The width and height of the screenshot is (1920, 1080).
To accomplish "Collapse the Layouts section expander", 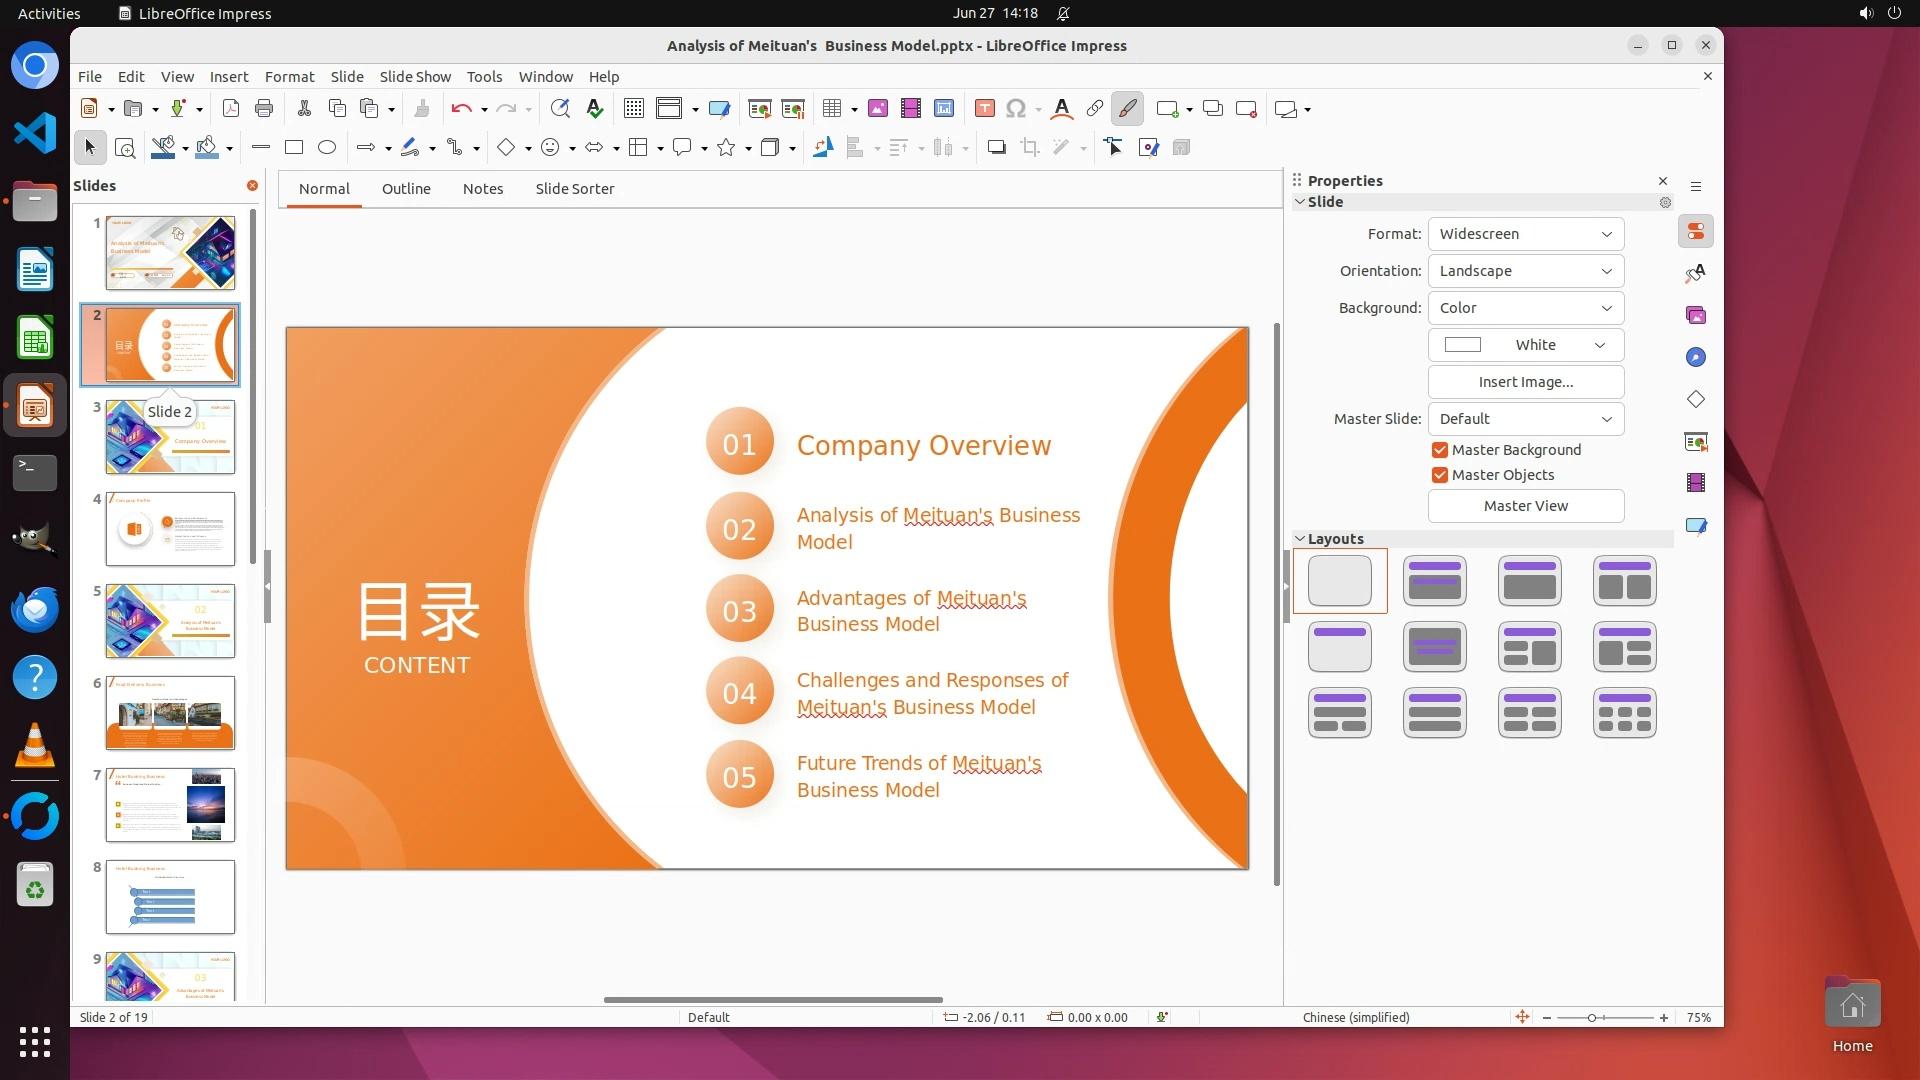I will tap(1300, 539).
